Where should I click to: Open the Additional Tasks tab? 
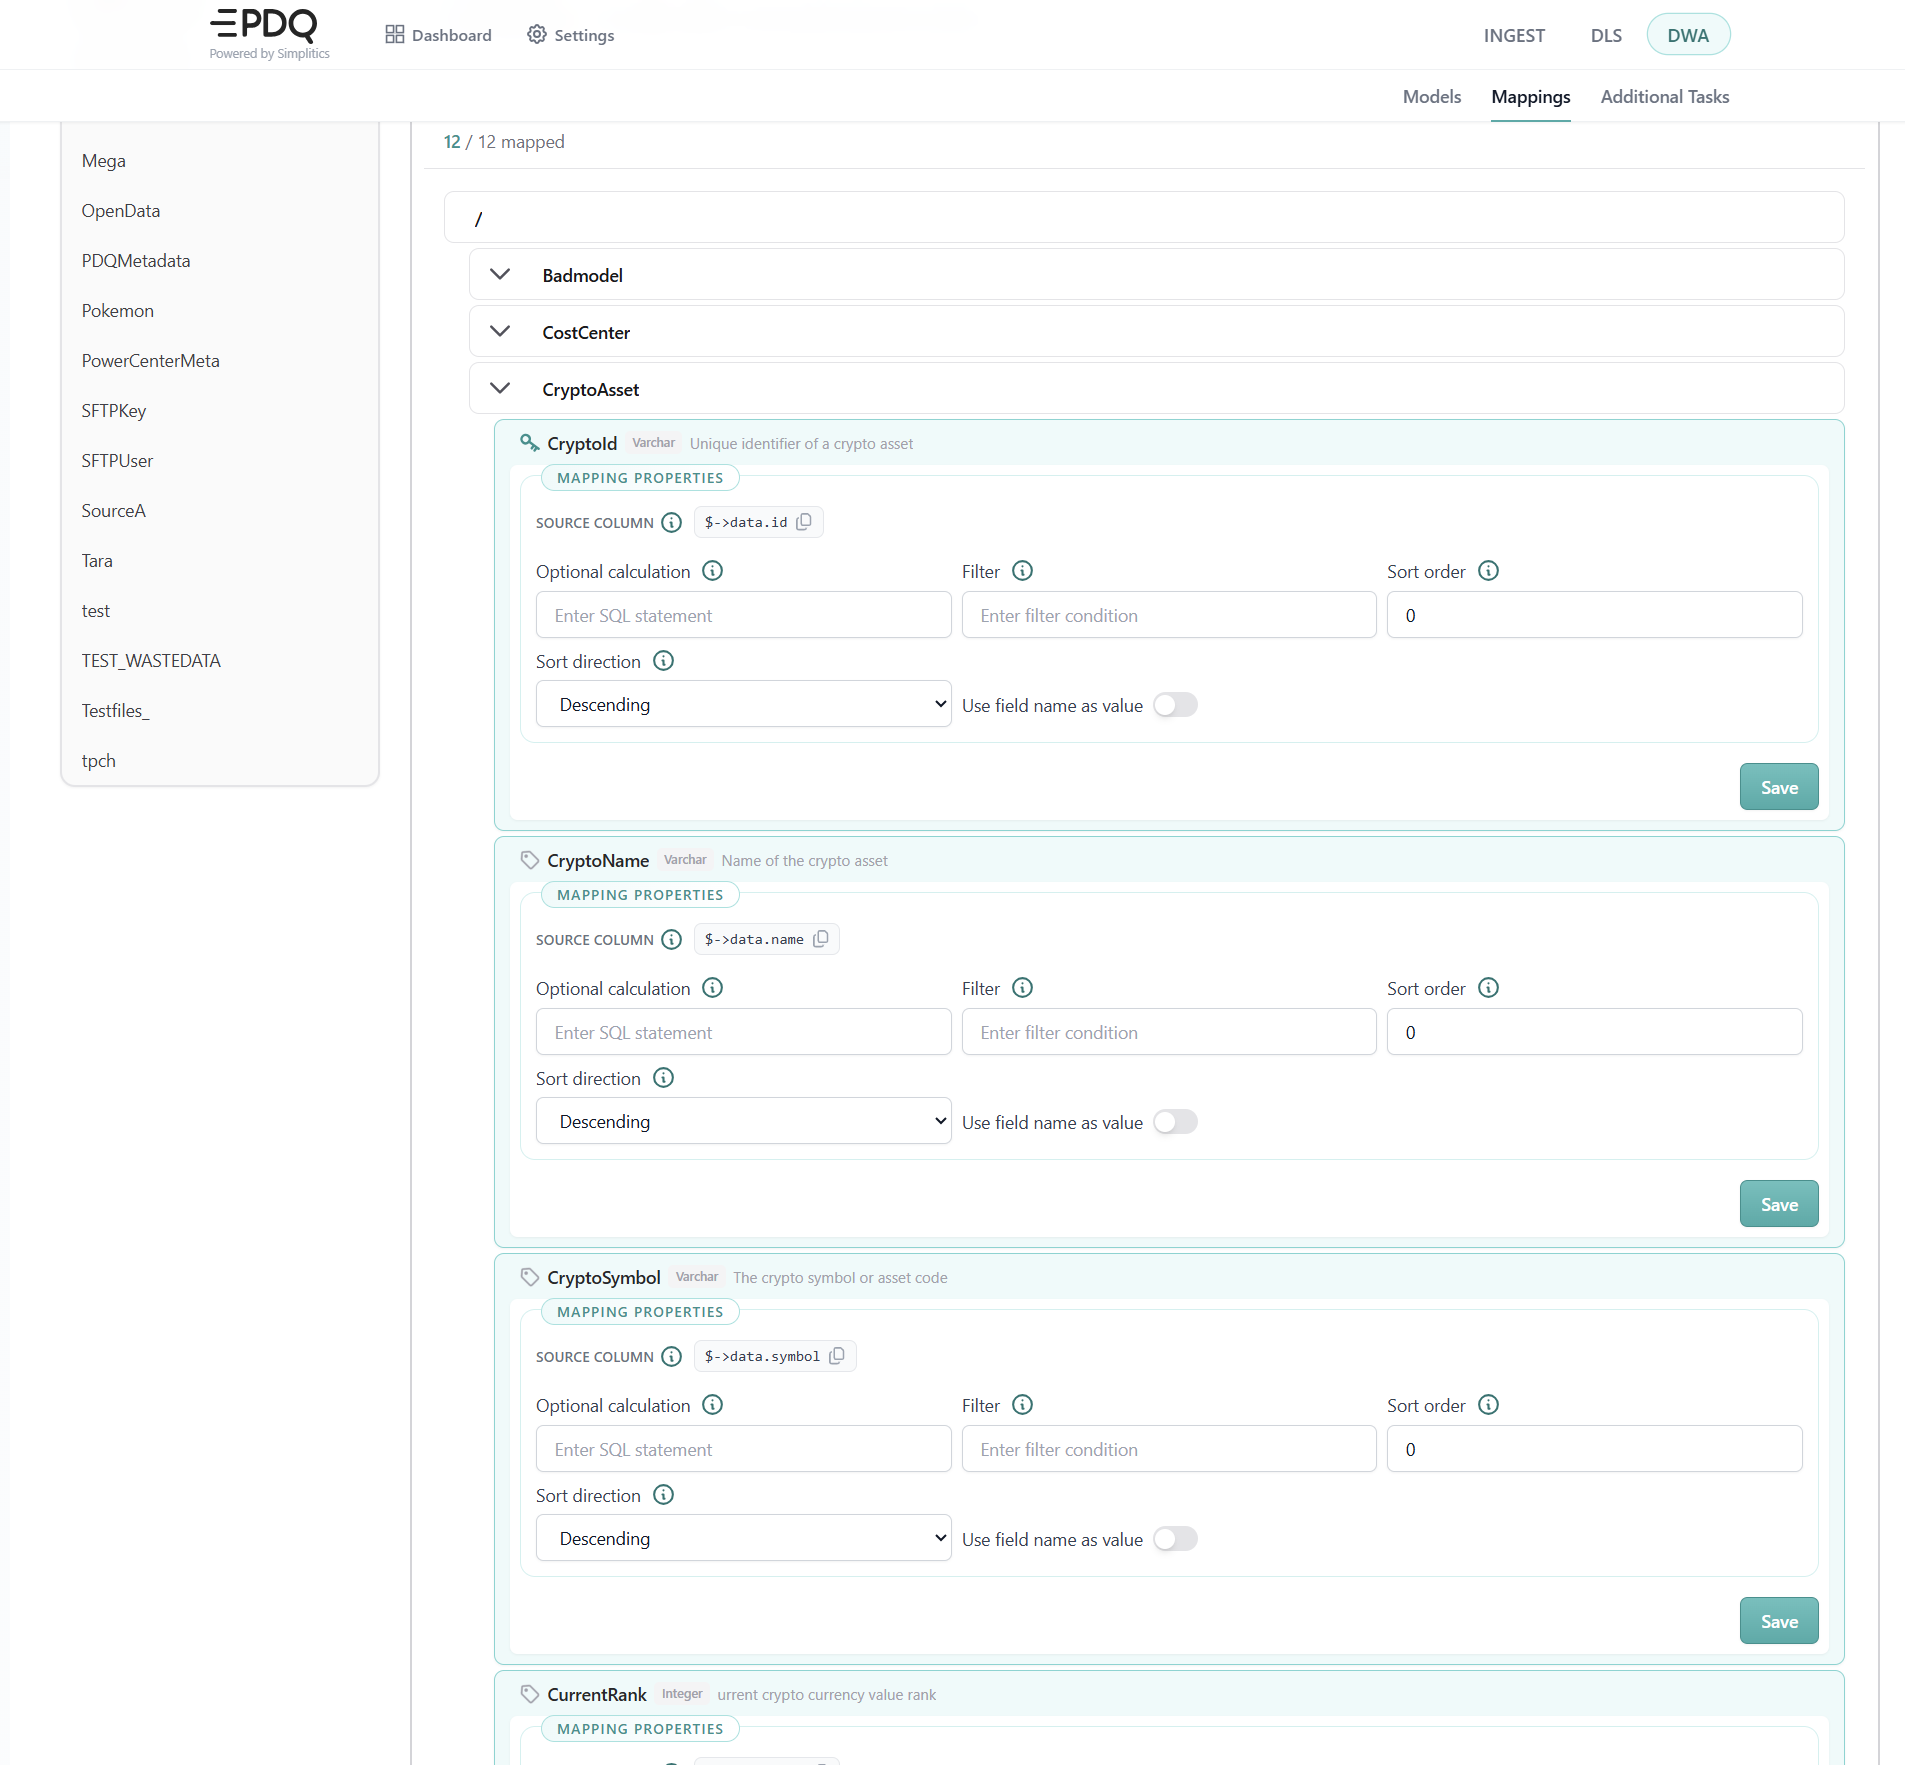pos(1664,97)
